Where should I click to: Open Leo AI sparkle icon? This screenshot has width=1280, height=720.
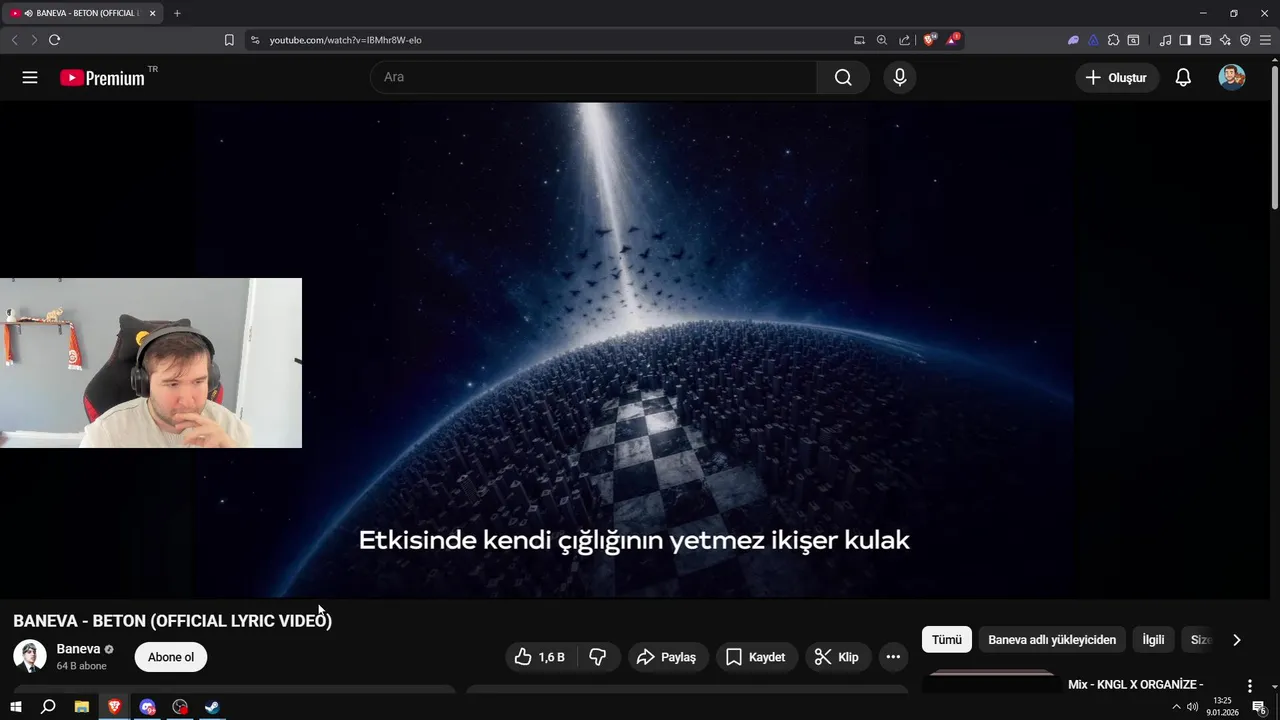(1225, 40)
